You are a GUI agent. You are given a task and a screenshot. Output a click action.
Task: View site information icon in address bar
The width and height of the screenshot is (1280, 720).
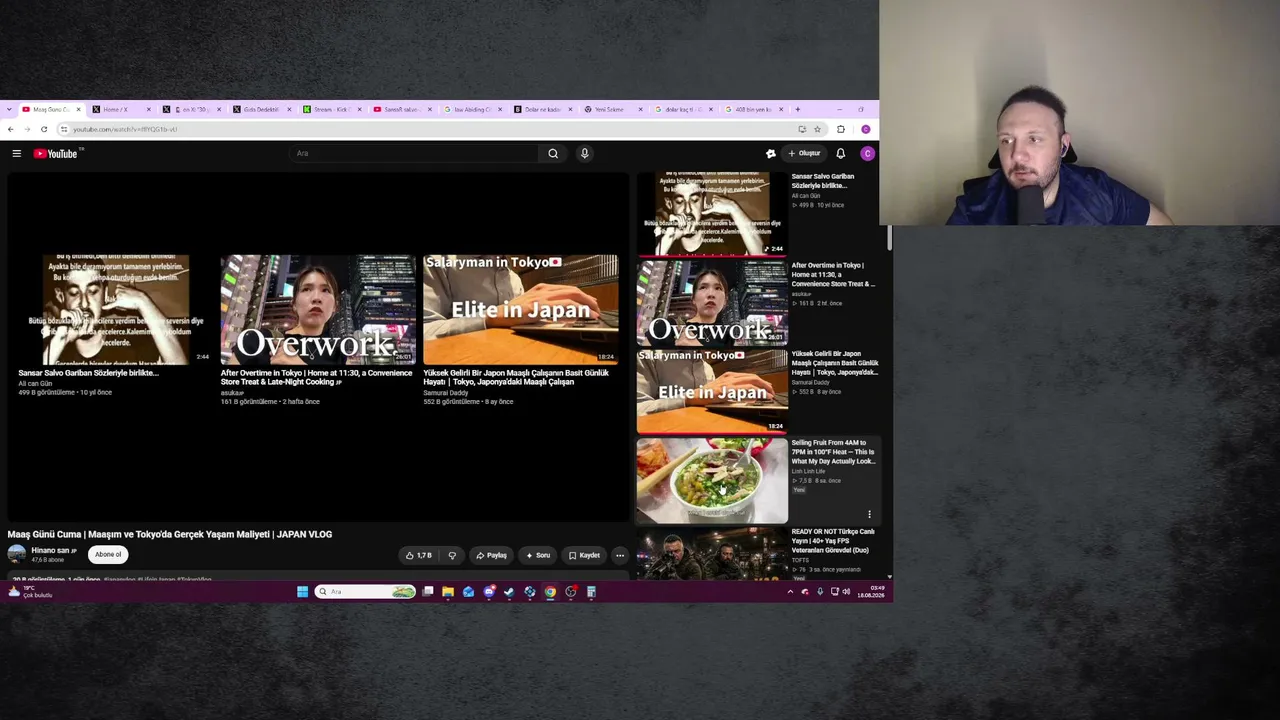tap(64, 129)
